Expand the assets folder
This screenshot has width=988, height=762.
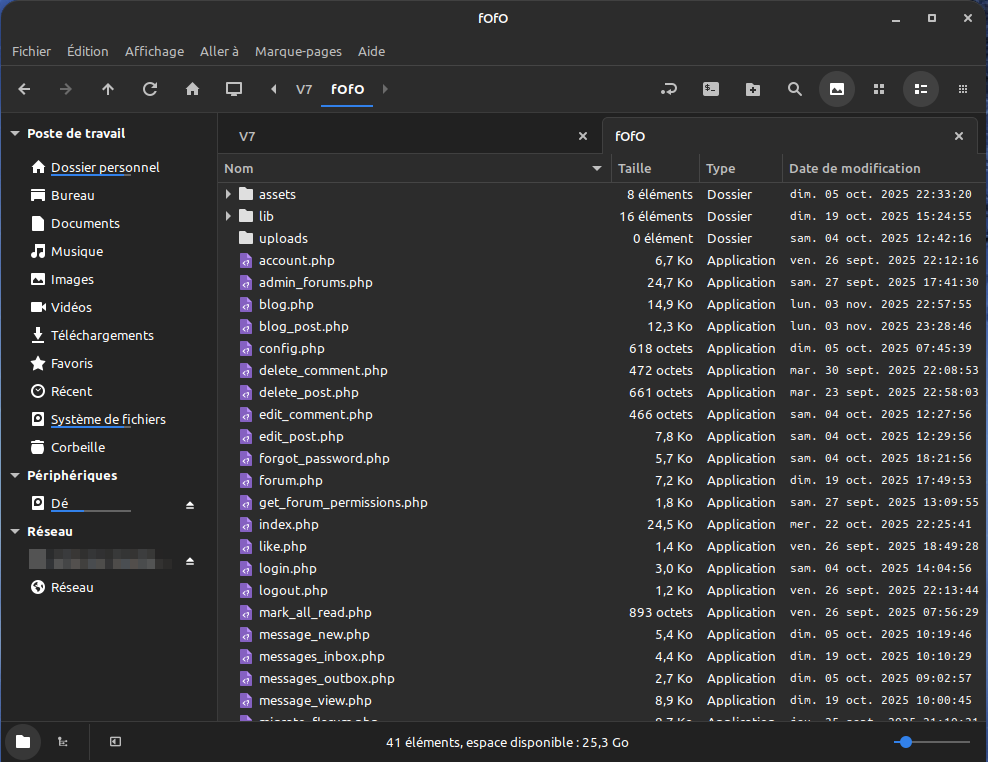coord(229,194)
